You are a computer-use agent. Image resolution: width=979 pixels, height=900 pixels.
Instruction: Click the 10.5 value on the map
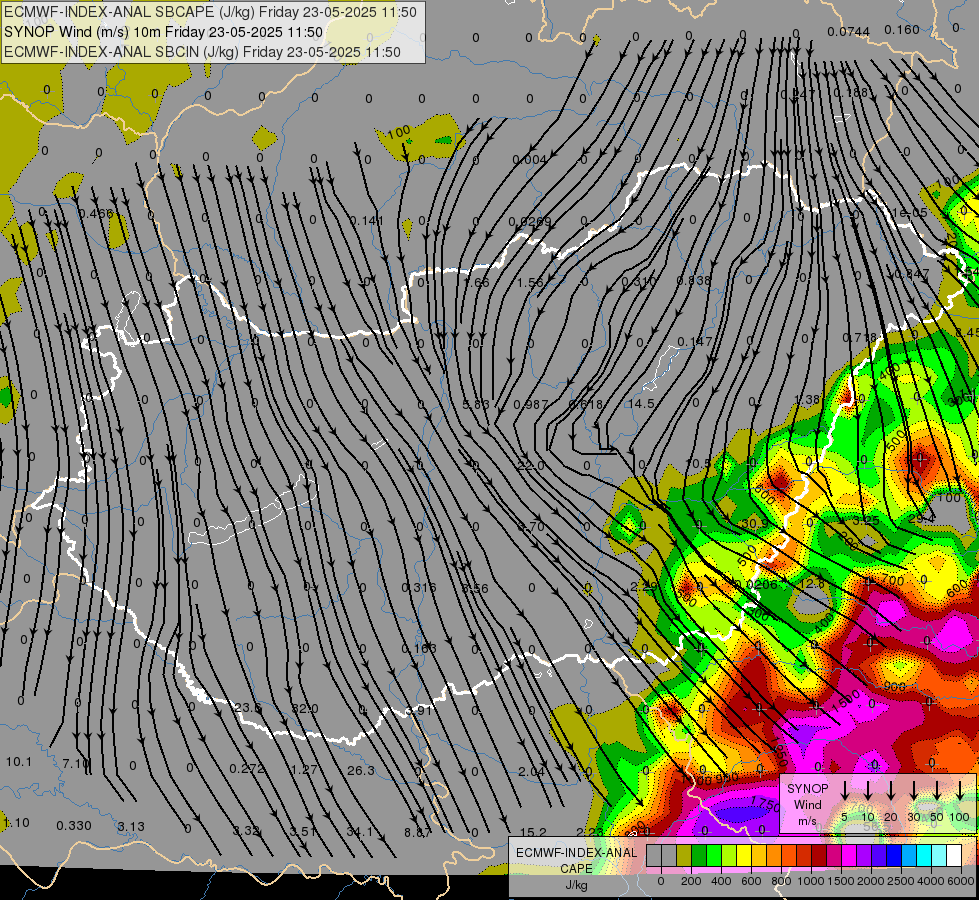click(x=698, y=463)
